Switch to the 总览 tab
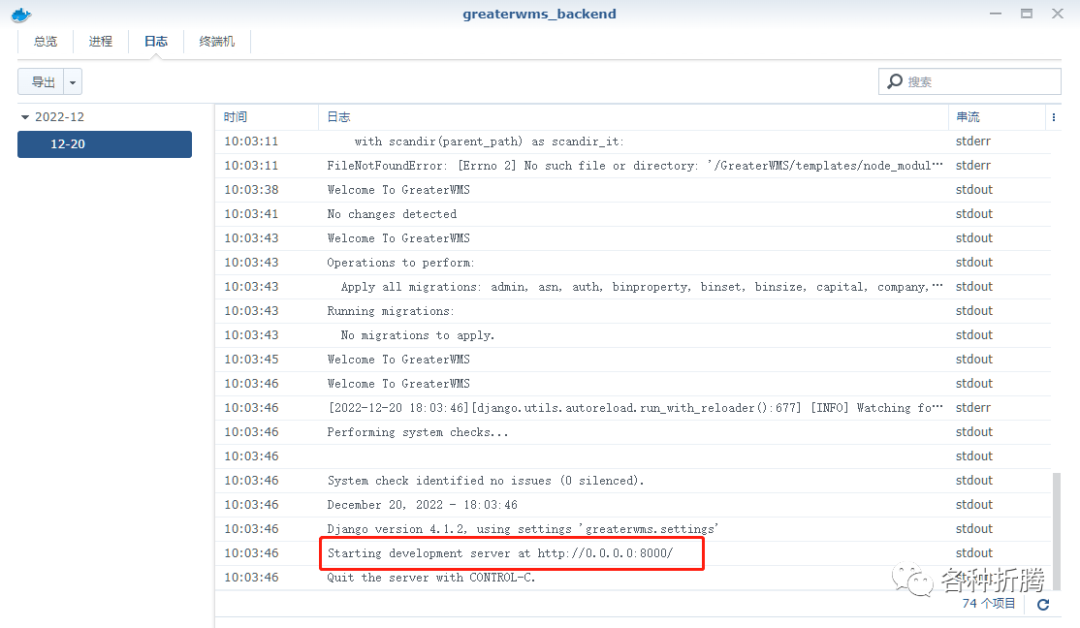Image resolution: width=1080 pixels, height=628 pixels. [45, 41]
